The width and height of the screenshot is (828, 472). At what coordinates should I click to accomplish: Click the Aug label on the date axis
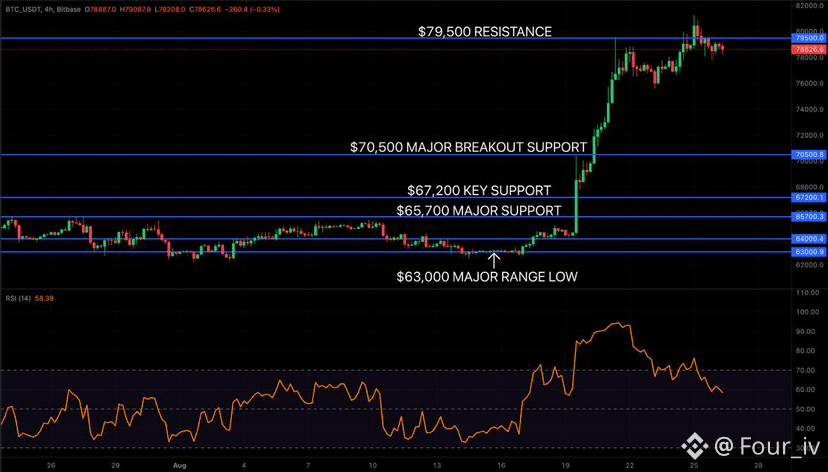[x=180, y=466]
